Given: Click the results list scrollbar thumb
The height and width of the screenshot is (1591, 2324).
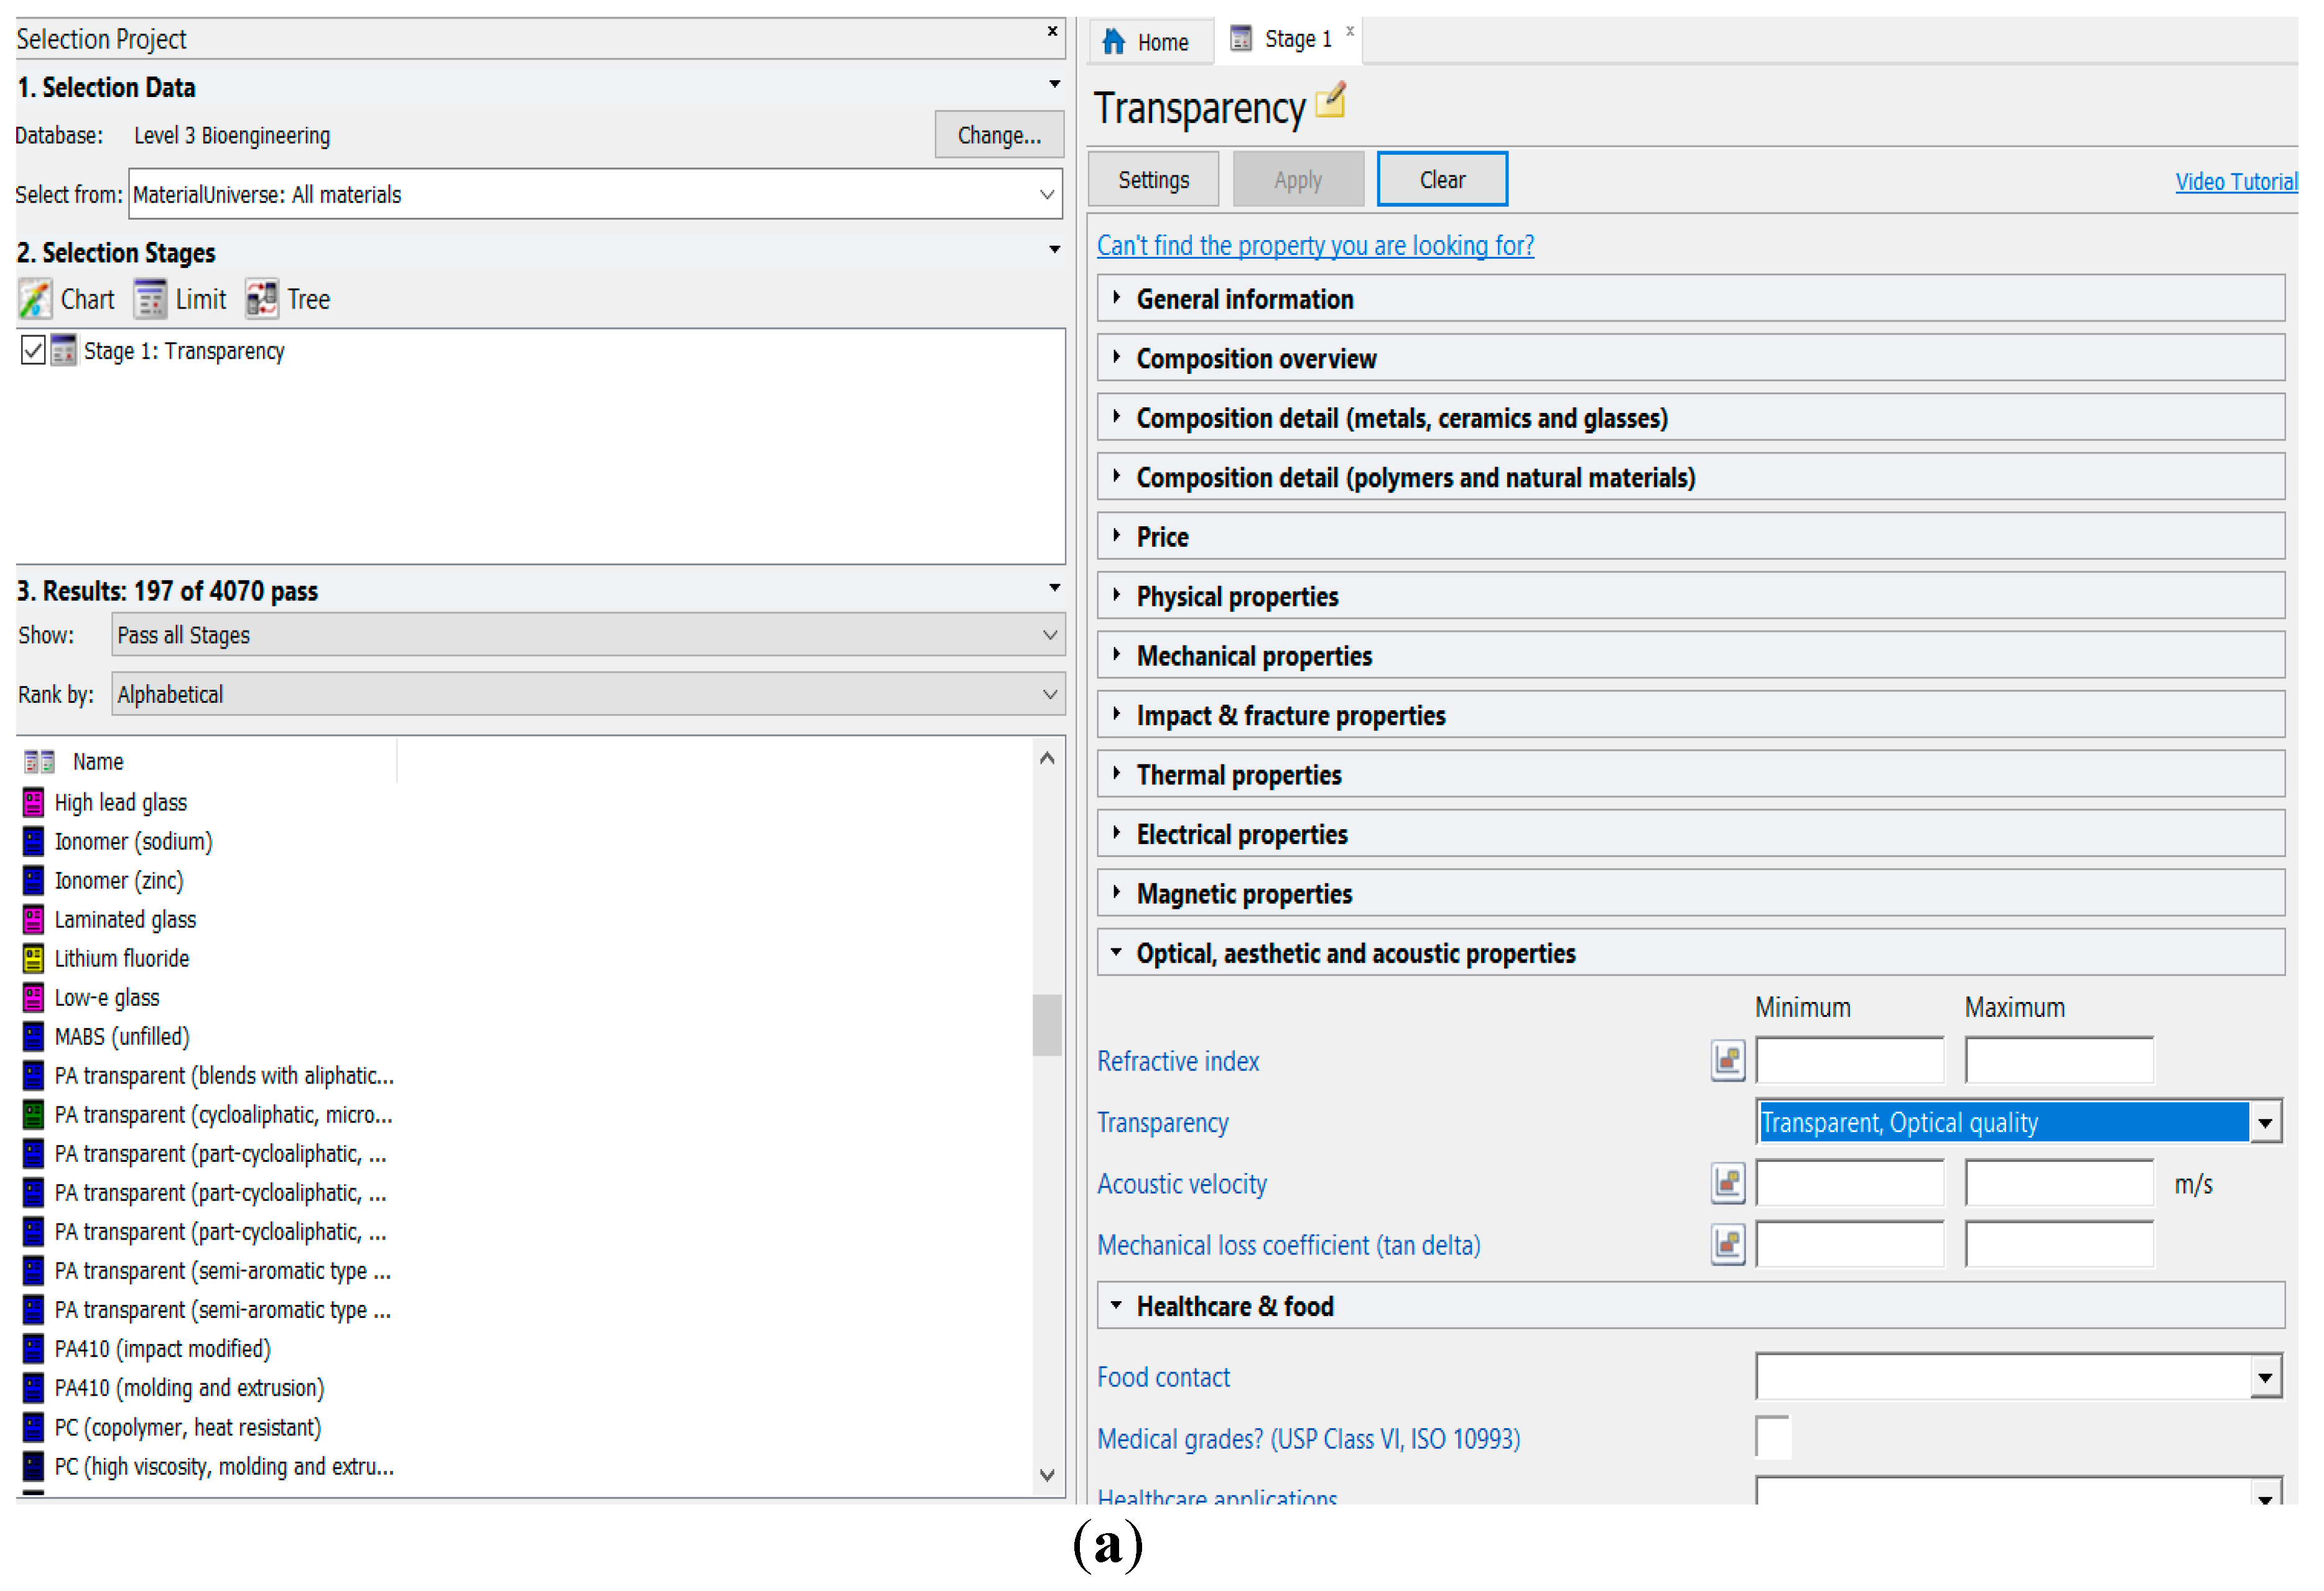Looking at the screenshot, I should tap(1046, 1024).
